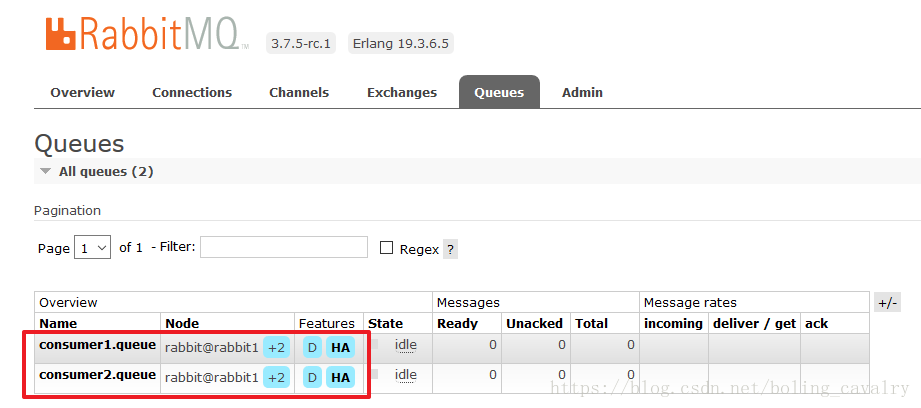Click rabbit@rabbit1 node text in consumer2.queue row
Viewport: 921px width, 408px height.
[211, 377]
